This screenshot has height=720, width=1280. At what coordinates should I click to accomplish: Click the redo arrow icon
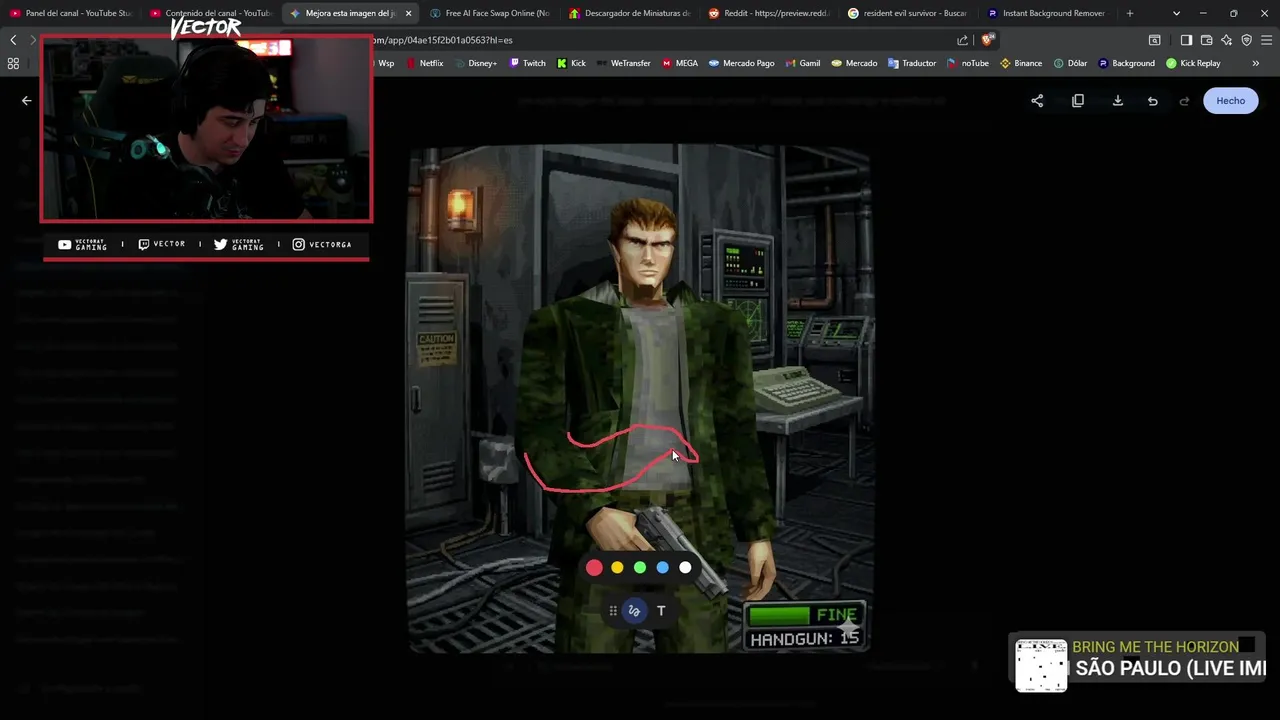coord(1185,101)
